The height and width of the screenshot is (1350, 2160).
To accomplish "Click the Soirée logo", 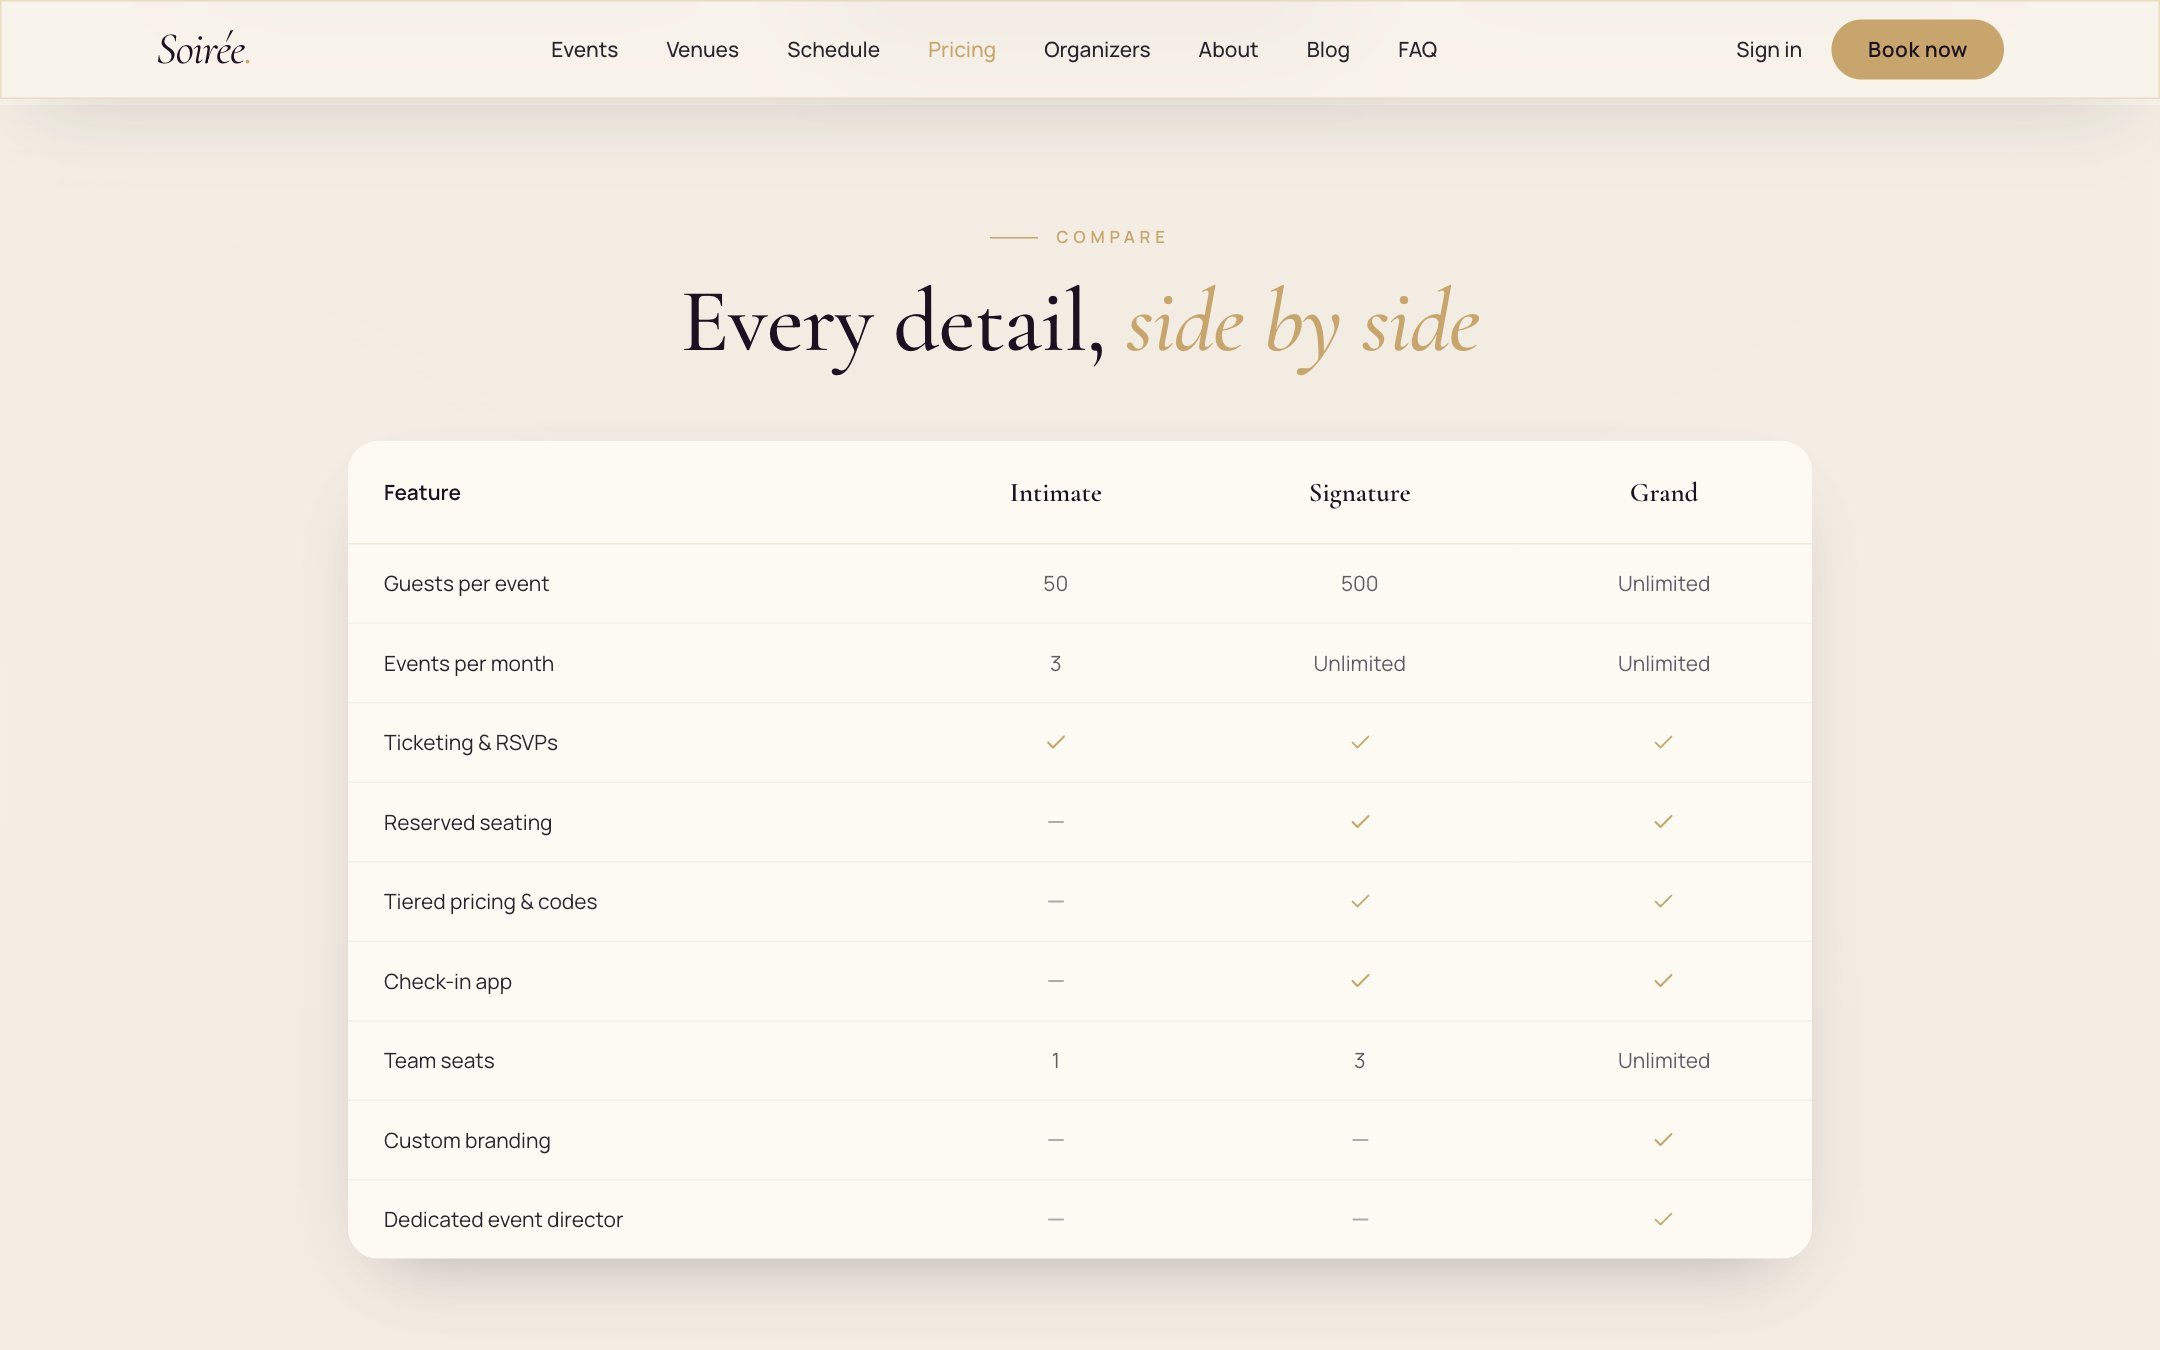I will 203,49.
